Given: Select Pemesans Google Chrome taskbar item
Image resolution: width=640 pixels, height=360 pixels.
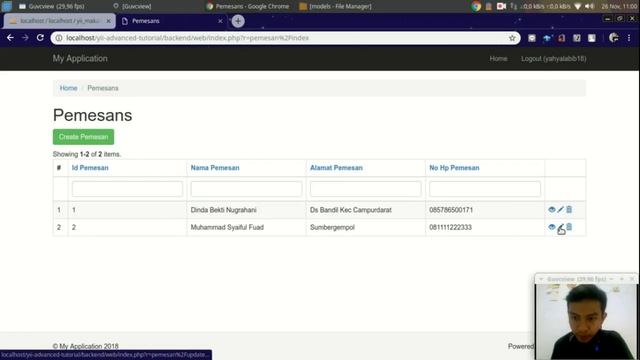Looking at the screenshot, I should (247, 6).
